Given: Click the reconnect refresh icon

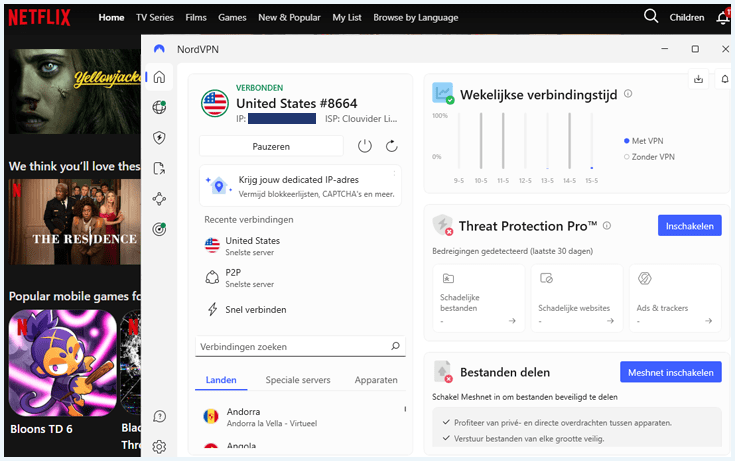Looking at the screenshot, I should point(392,146).
